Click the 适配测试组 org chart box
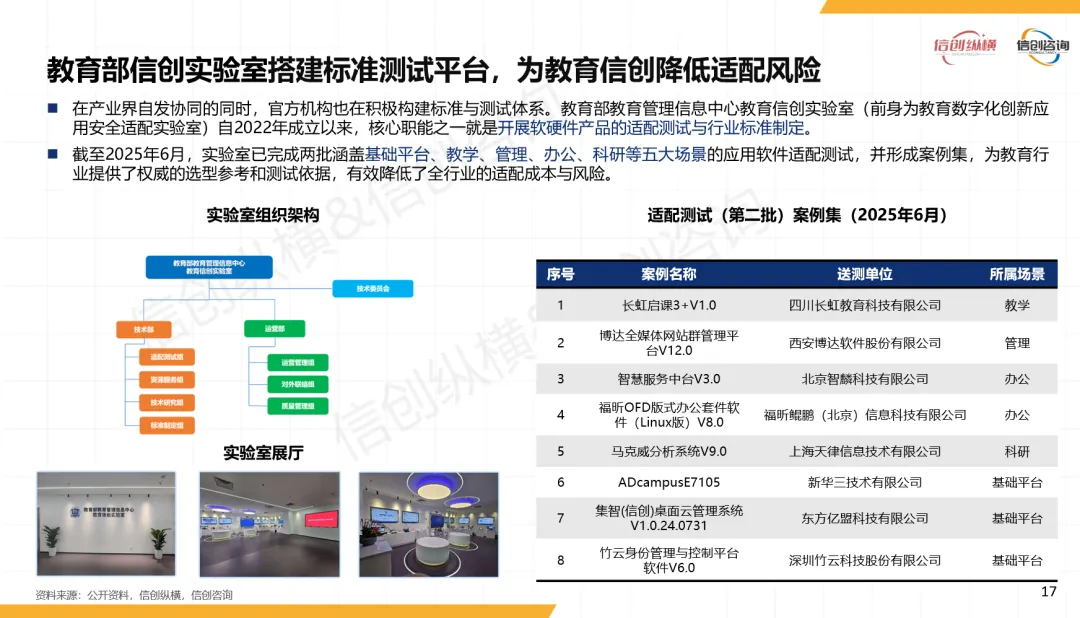The width and height of the screenshot is (1080, 618). tap(167, 357)
